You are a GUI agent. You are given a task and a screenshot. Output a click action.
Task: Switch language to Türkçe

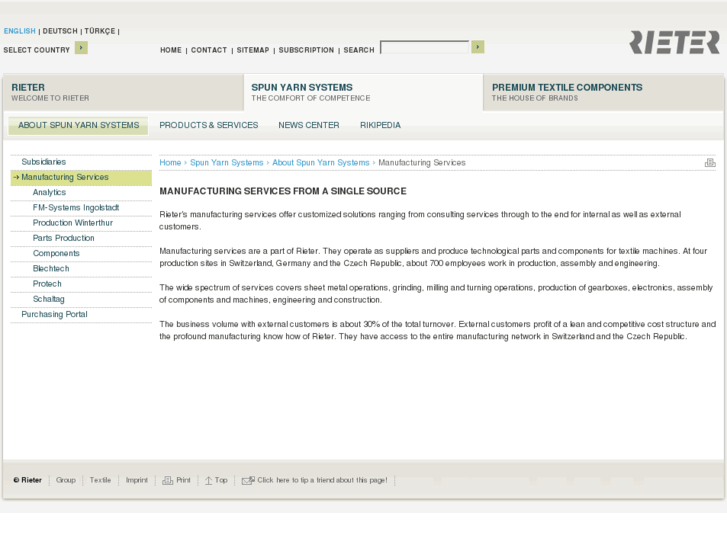pos(100,31)
